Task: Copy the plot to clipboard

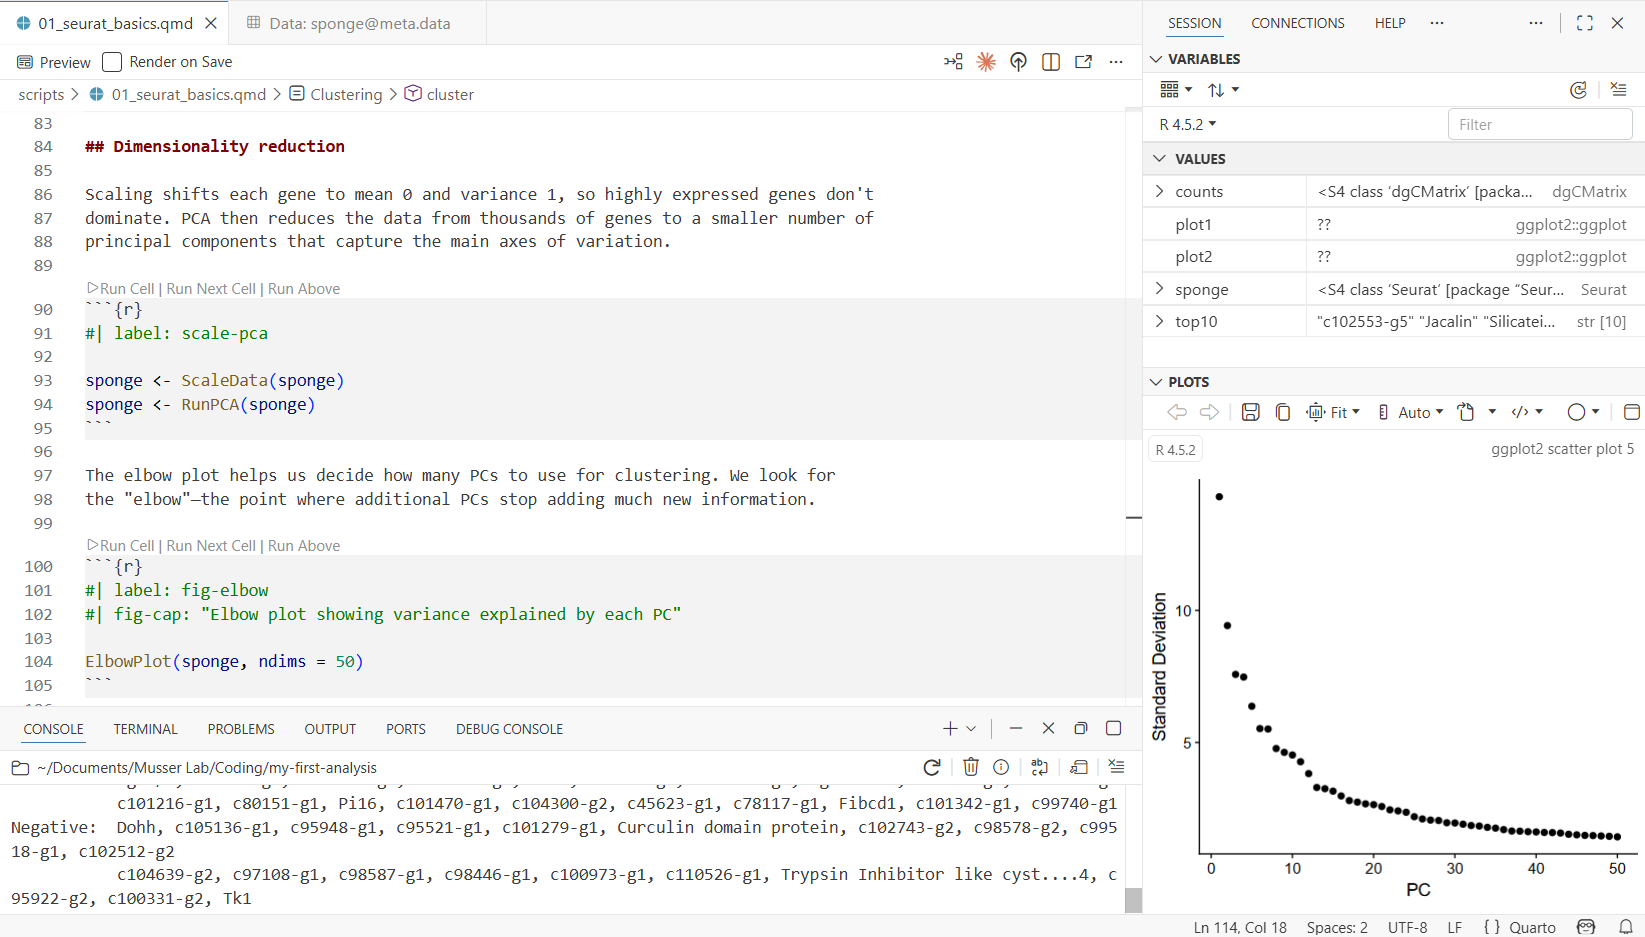Action: pos(1283,412)
